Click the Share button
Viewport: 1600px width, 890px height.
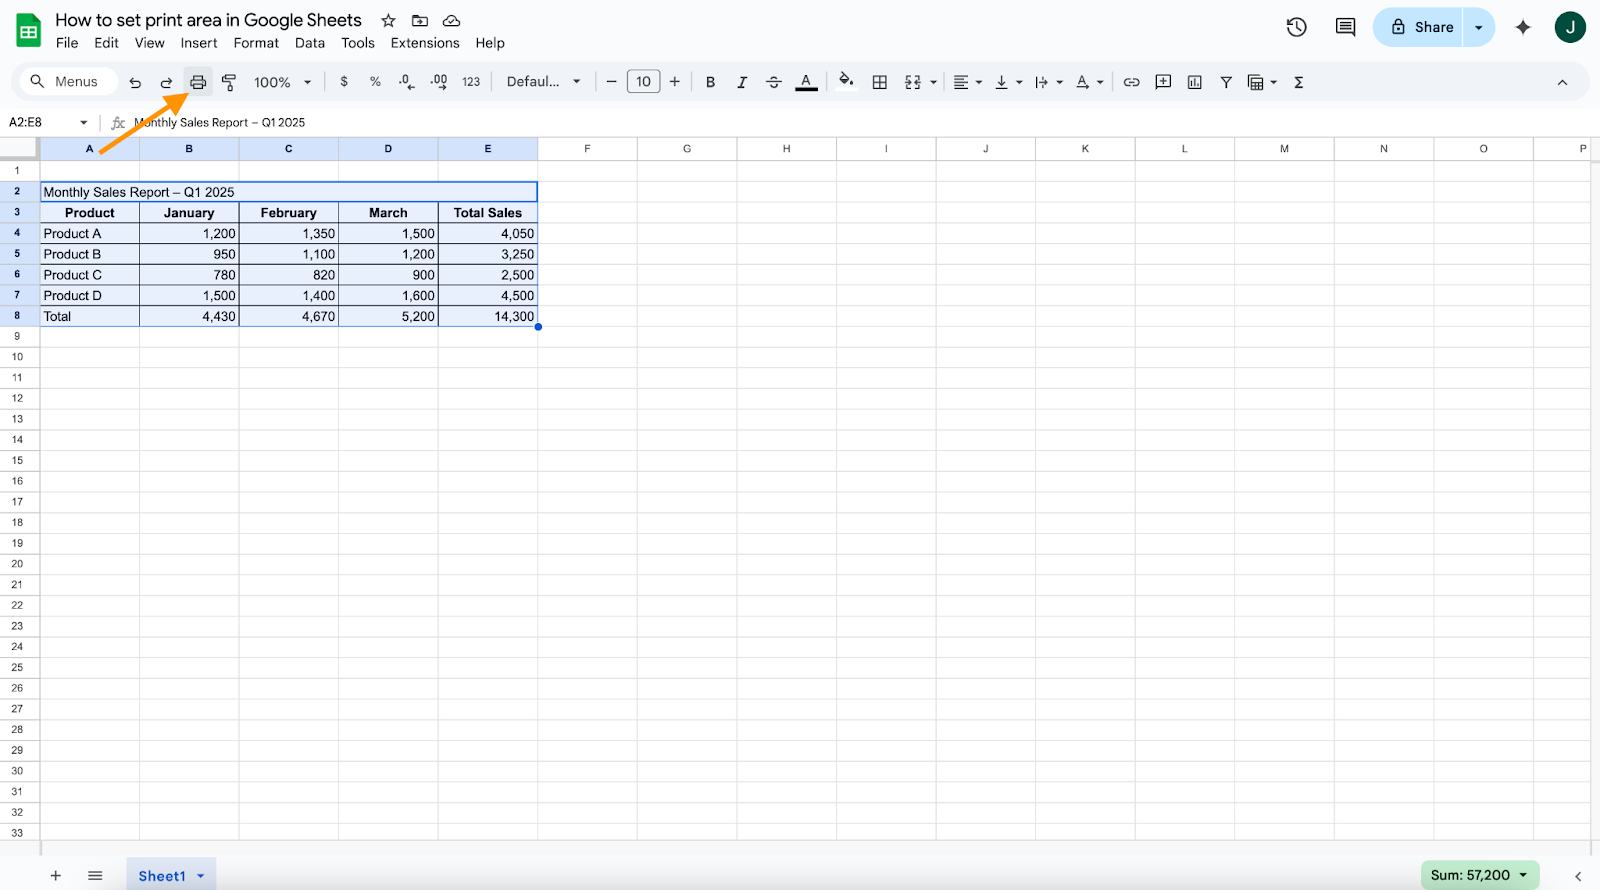(1420, 27)
